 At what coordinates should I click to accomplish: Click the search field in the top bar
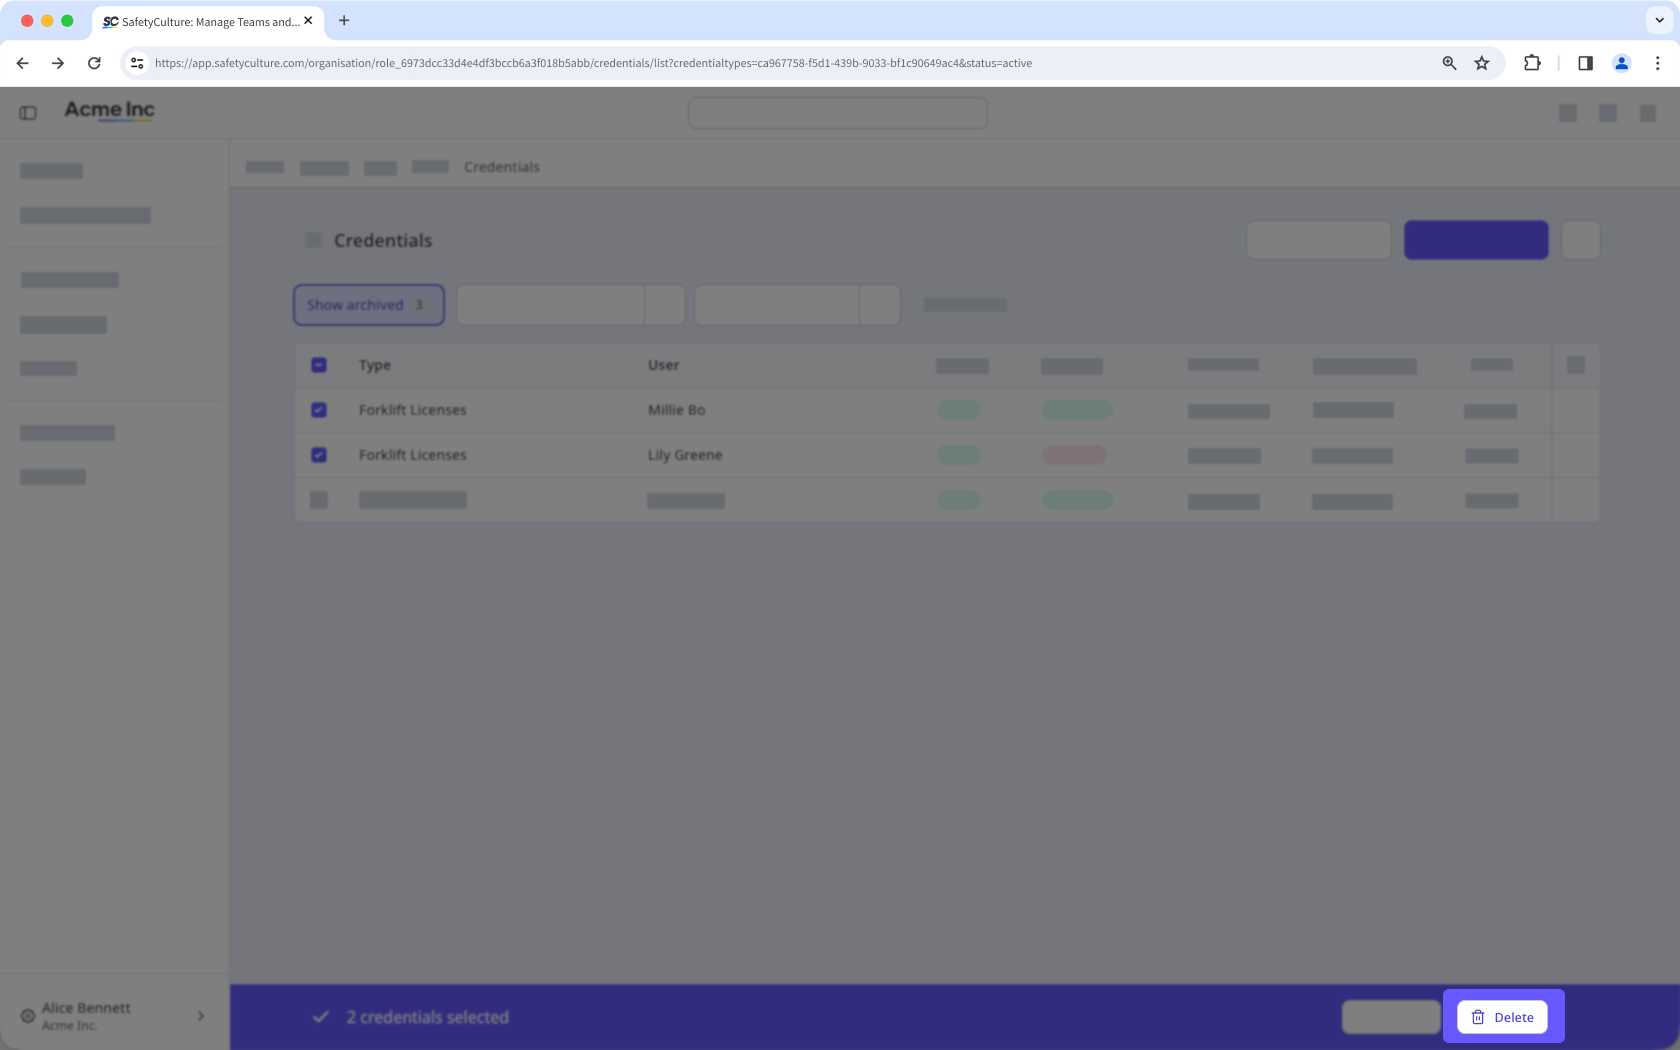coord(838,113)
